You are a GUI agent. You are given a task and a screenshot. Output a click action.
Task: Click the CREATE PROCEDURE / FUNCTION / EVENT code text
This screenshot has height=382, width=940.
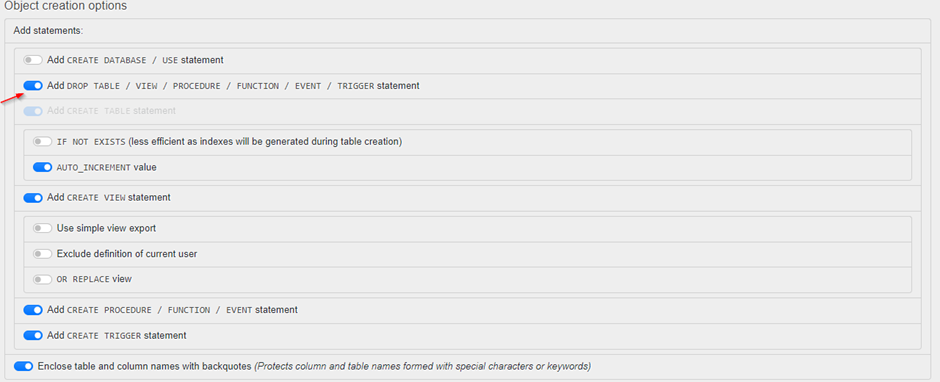(159, 310)
